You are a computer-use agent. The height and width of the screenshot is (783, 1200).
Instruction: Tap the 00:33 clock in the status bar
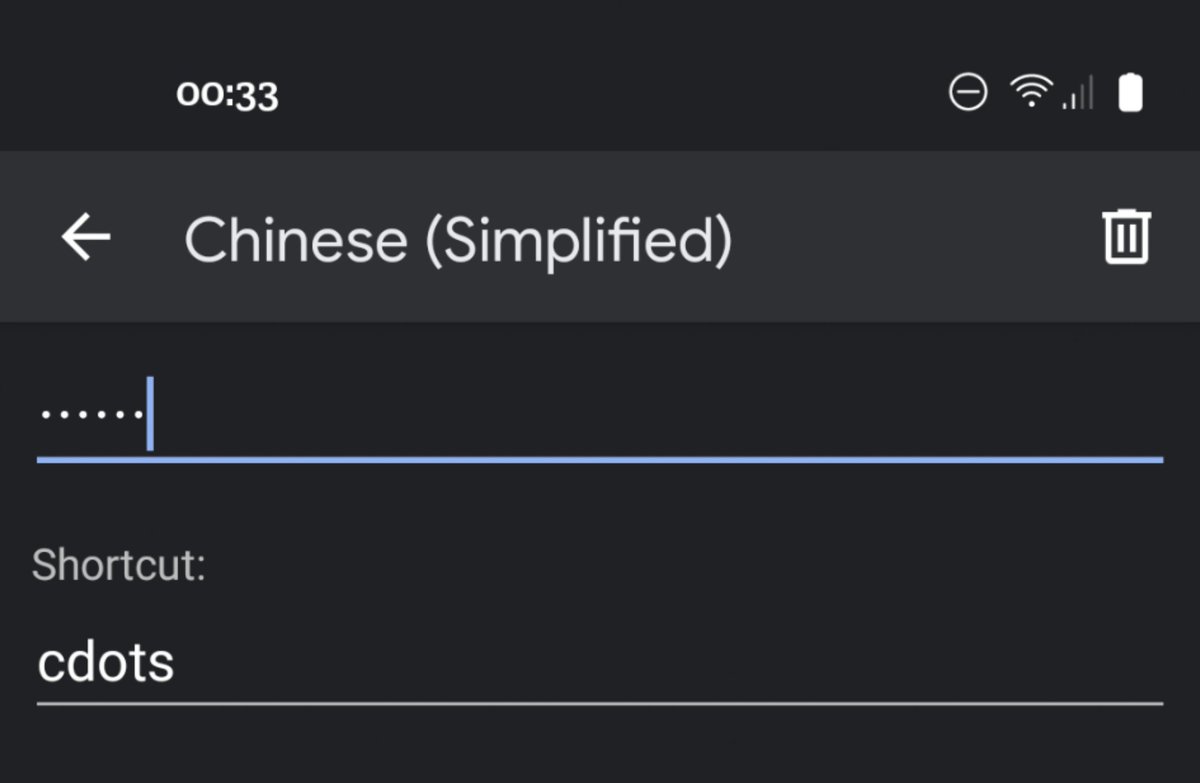point(227,95)
